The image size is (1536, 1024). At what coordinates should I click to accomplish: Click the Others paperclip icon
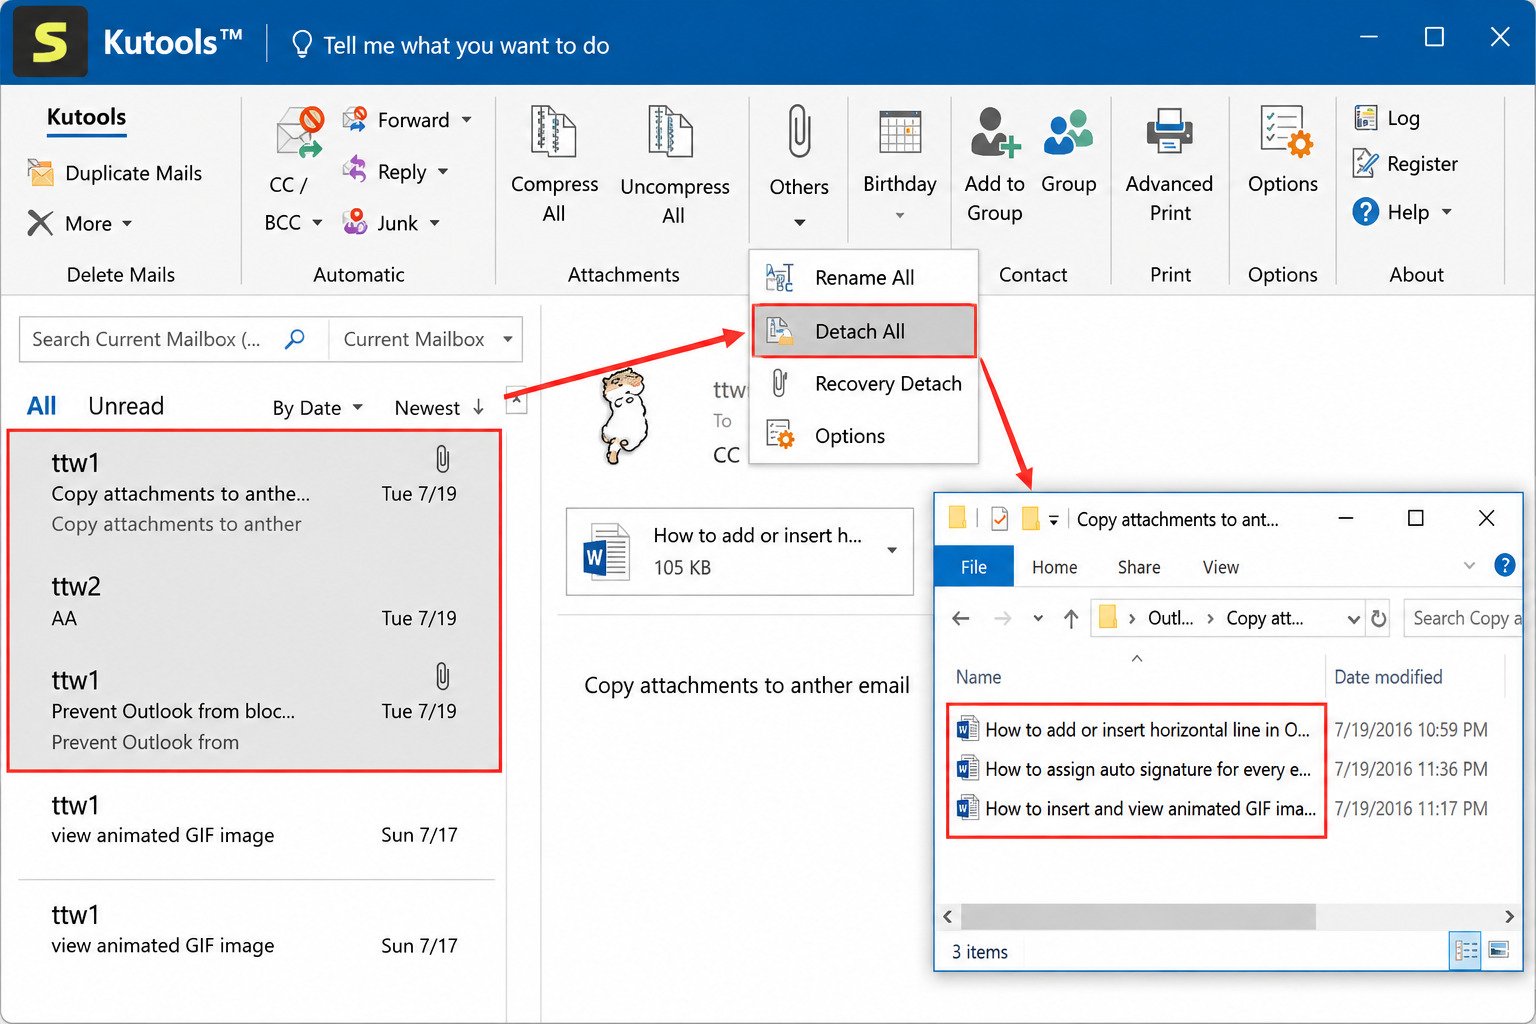pos(799,131)
